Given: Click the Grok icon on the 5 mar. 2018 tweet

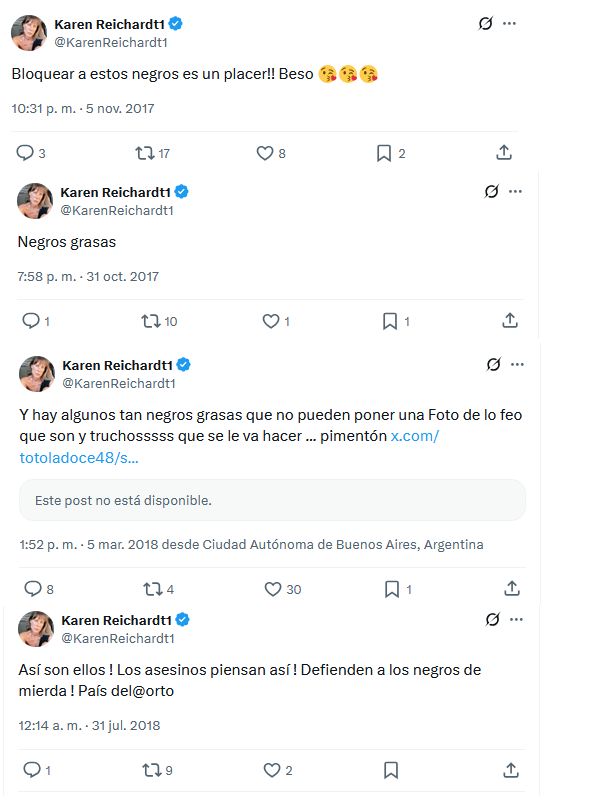Looking at the screenshot, I should point(492,364).
